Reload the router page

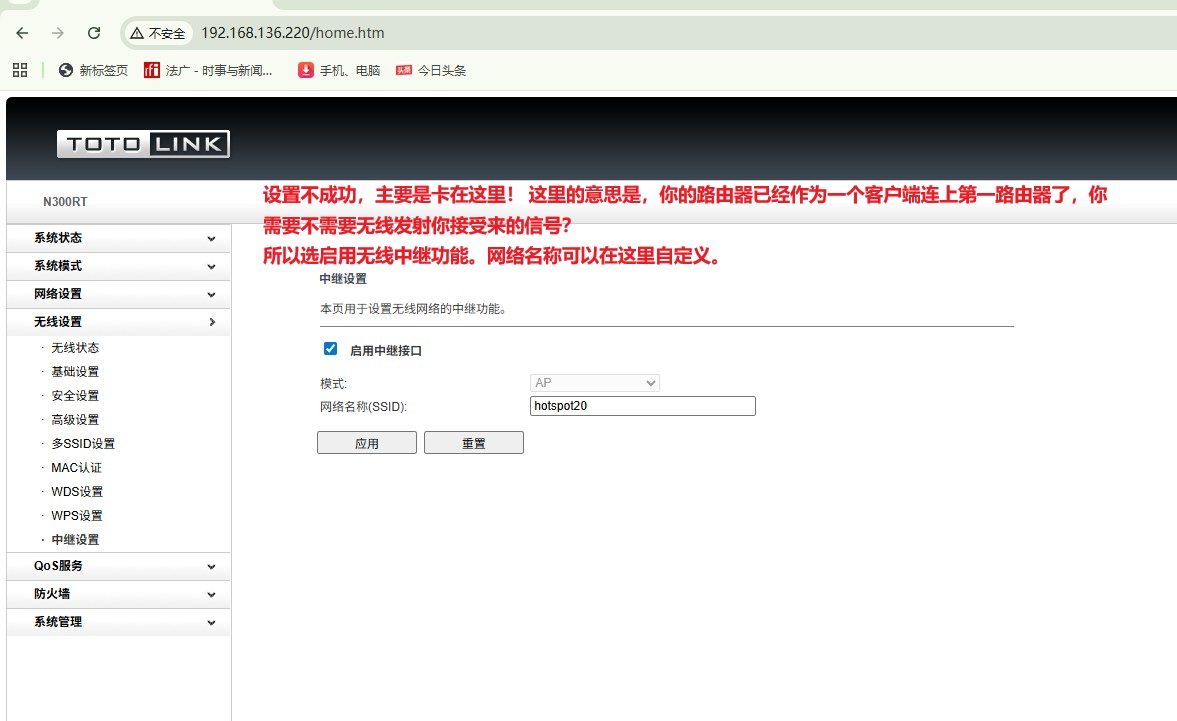tap(94, 33)
